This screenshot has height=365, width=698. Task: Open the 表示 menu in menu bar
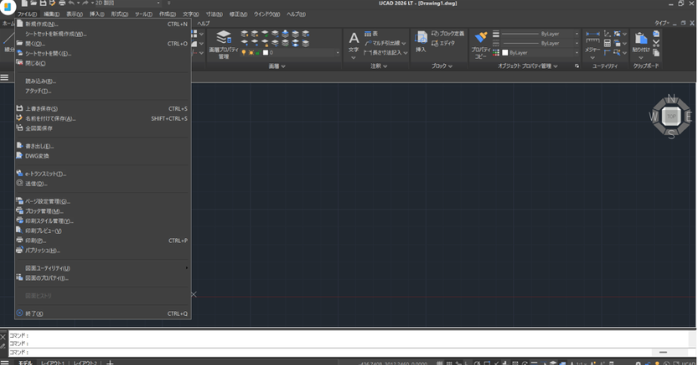pyautogui.click(x=75, y=14)
